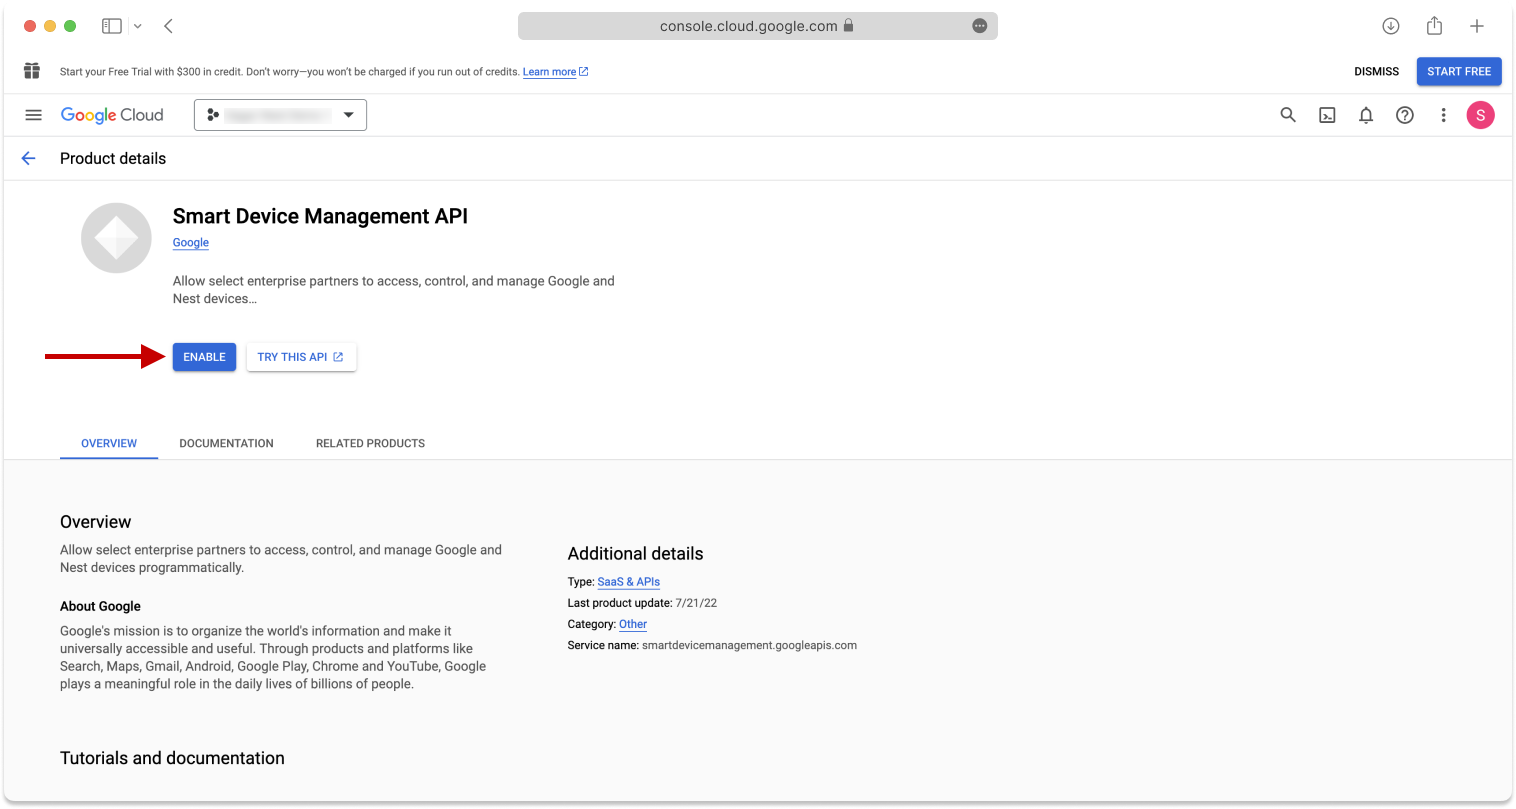Screen dimensions: 1516x809
Task: Click the address bar showing console.cloud.google.com
Action: tap(757, 26)
